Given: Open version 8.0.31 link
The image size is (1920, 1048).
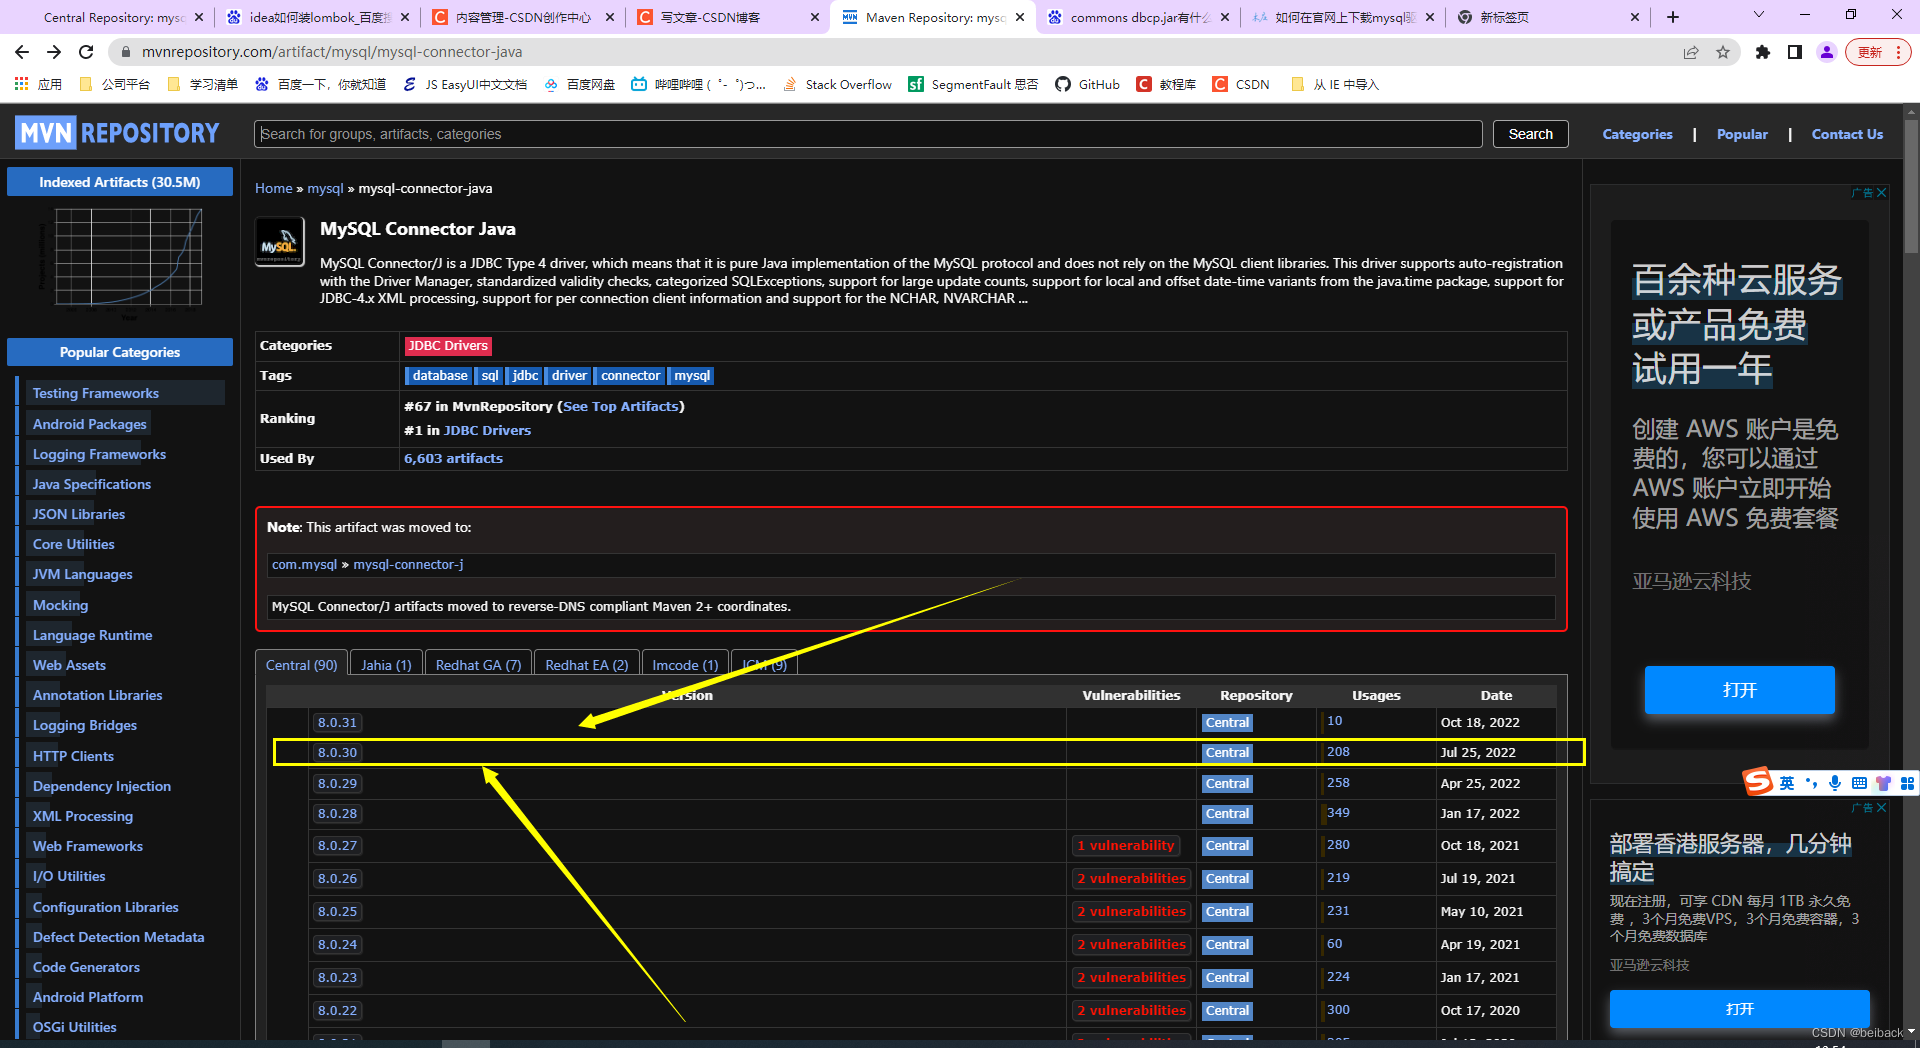Looking at the screenshot, I should pos(337,723).
